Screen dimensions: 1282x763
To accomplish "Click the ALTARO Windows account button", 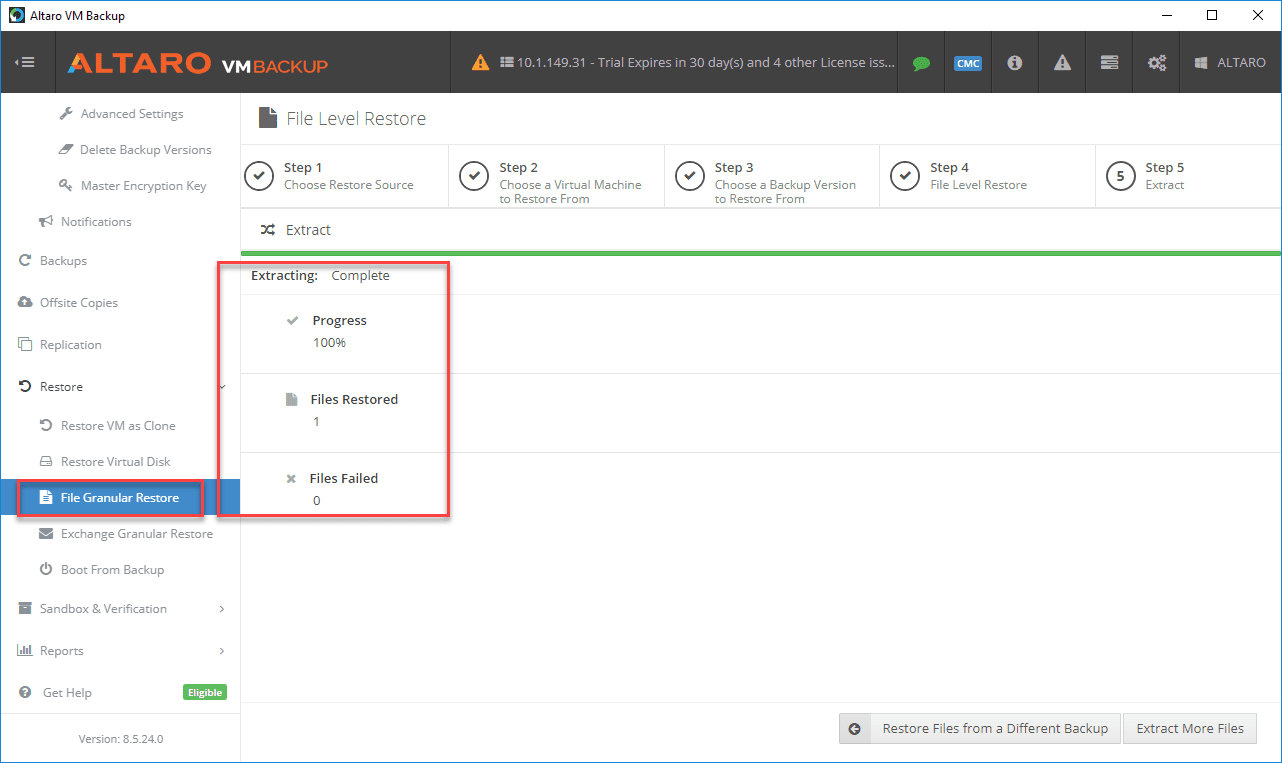I will tap(1230, 62).
